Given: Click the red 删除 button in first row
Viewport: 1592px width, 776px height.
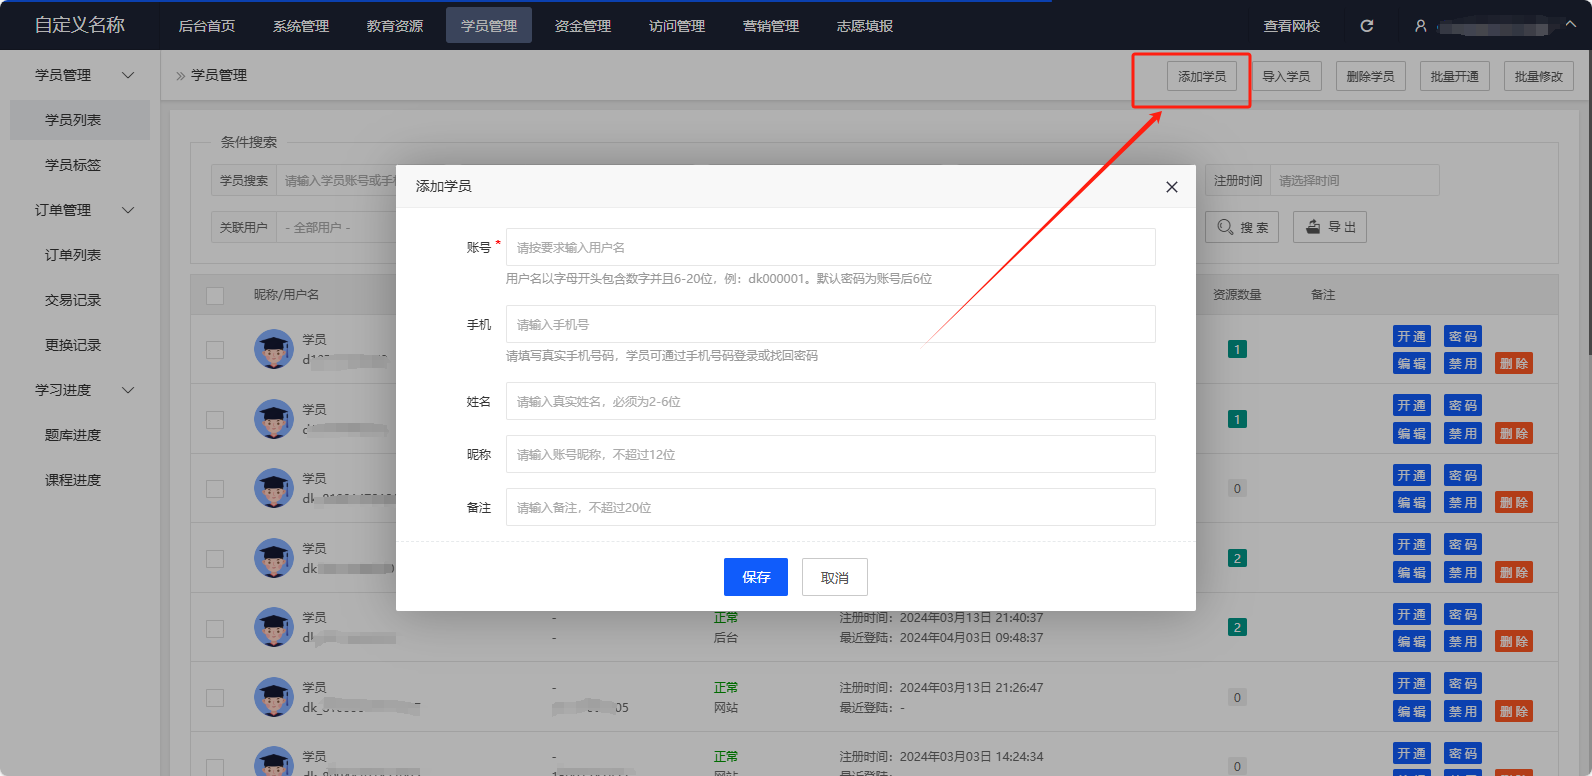Looking at the screenshot, I should coord(1513,364).
